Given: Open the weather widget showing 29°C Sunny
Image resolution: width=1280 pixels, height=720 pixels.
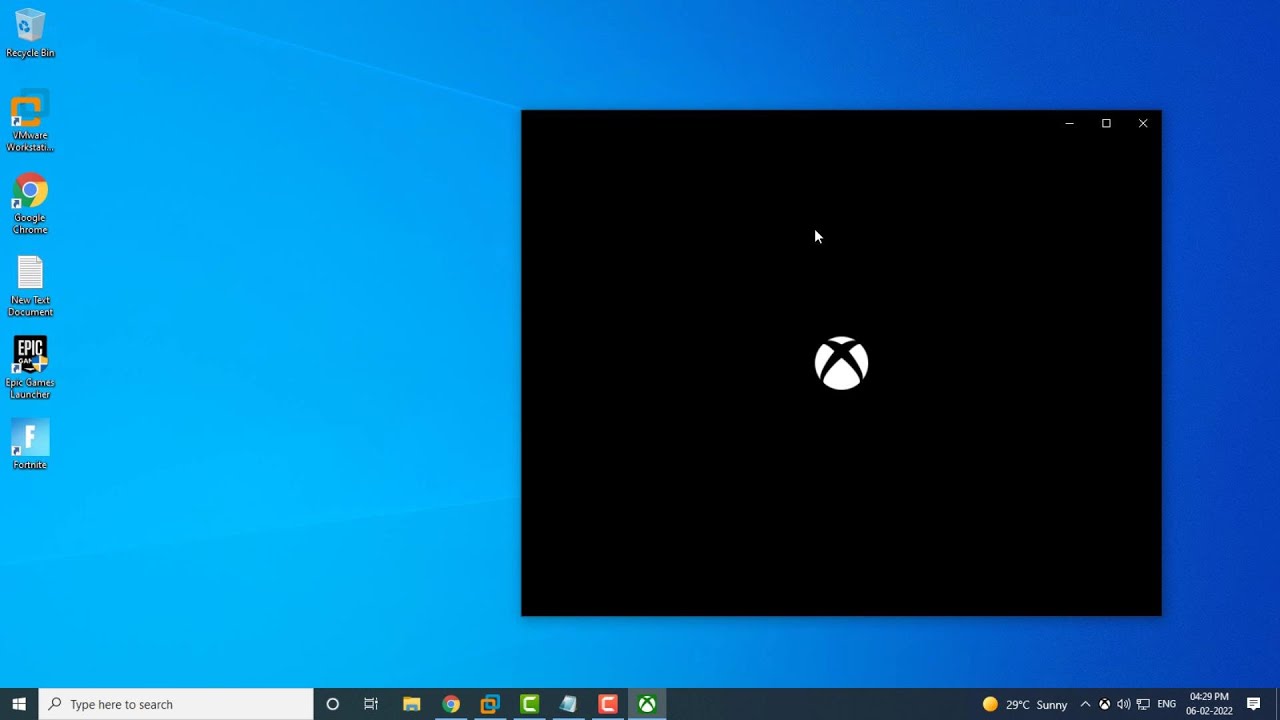Looking at the screenshot, I should (1025, 704).
